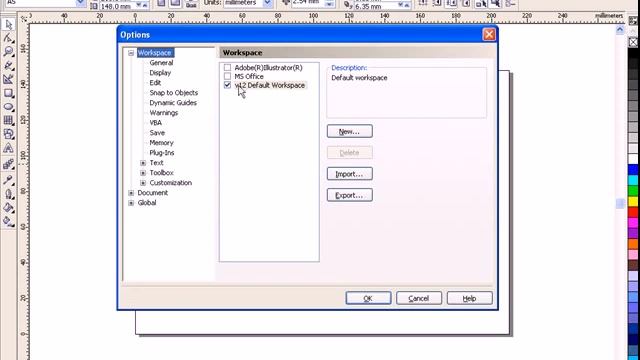640x360 pixels.
Task: Select the Eyedropper tool
Action: click(x=8, y=180)
